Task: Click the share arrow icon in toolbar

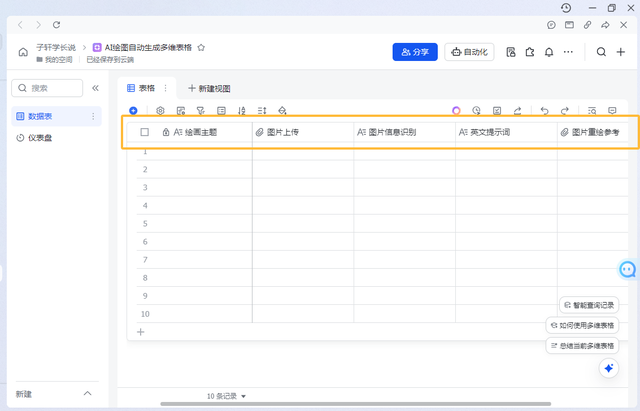Action: point(517,111)
